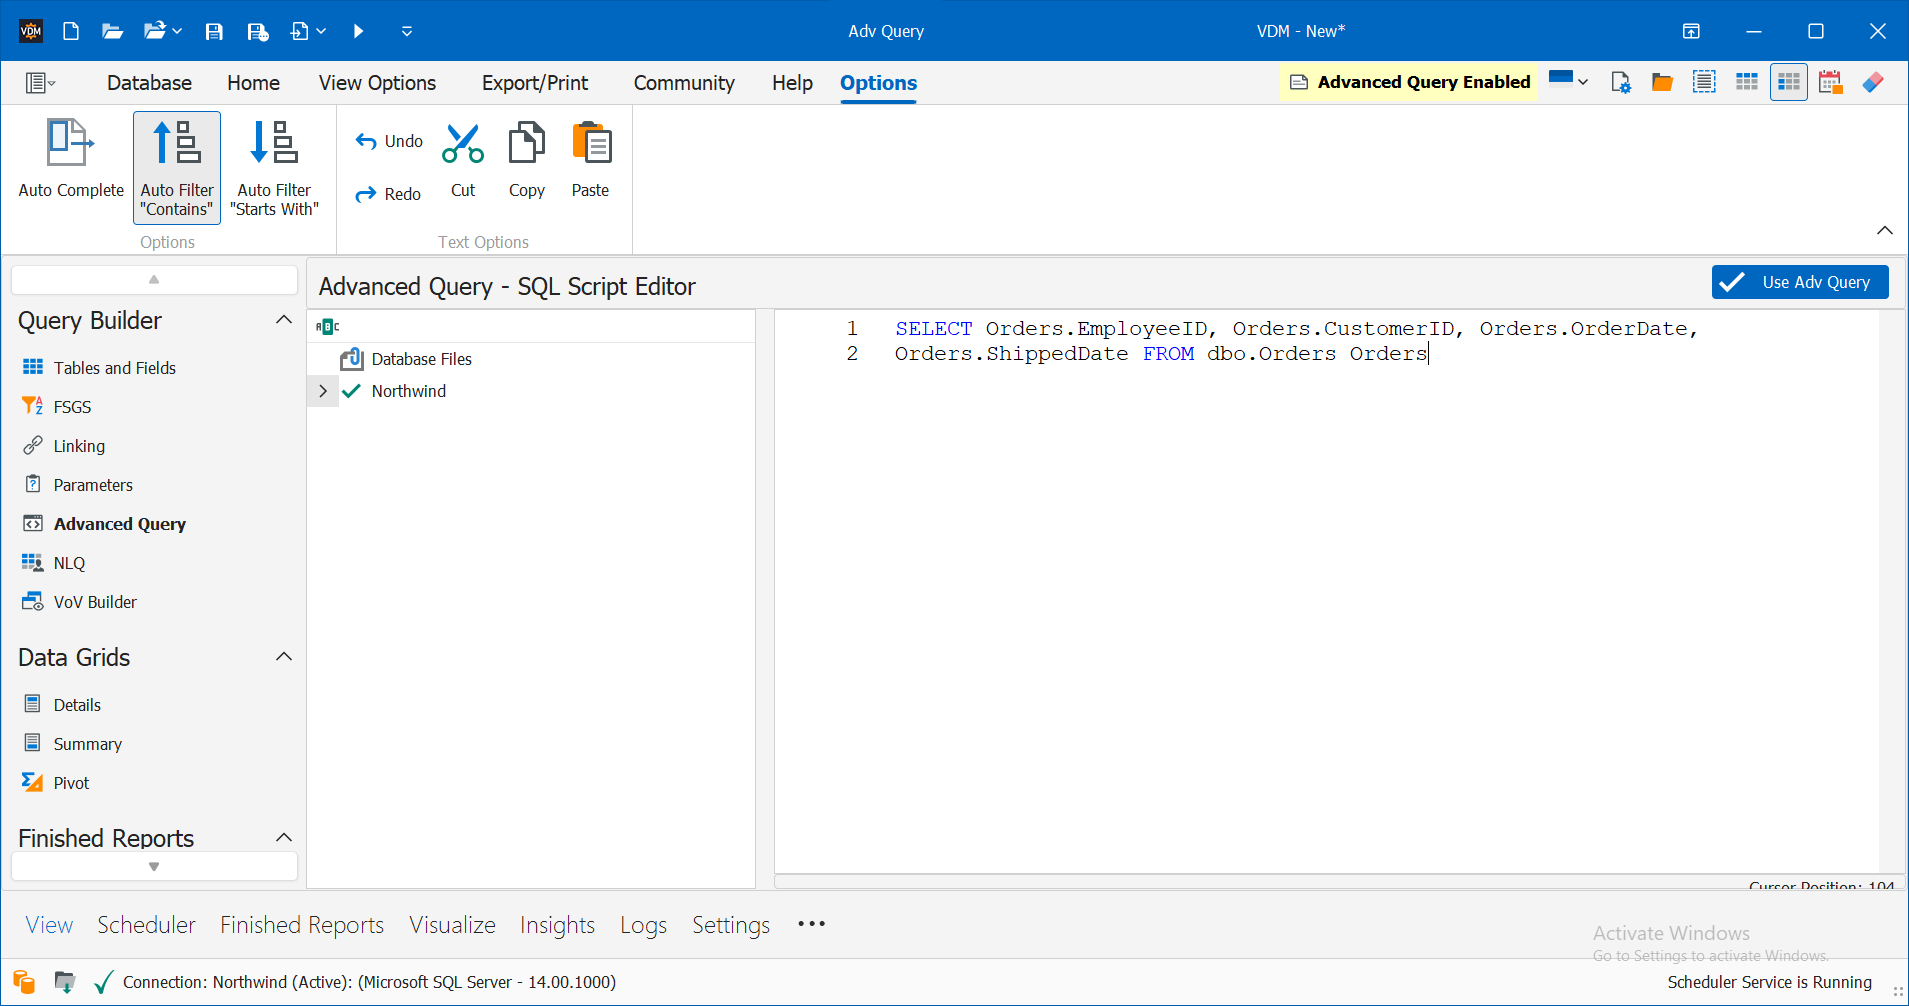This screenshot has width=1909, height=1006.
Task: Switch to the Home ribbon tab
Action: click(253, 82)
